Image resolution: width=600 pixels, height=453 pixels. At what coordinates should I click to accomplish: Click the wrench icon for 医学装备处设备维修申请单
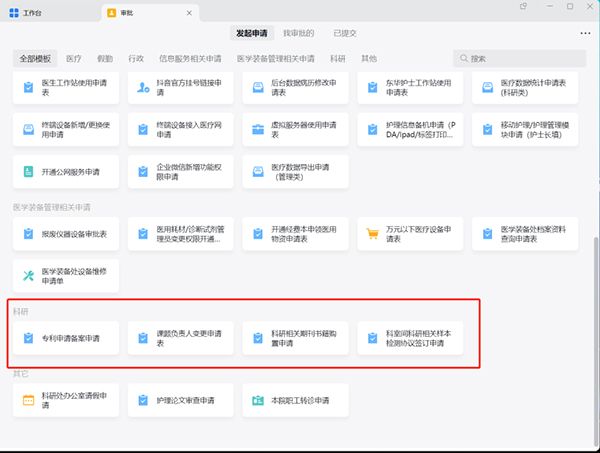(28, 276)
